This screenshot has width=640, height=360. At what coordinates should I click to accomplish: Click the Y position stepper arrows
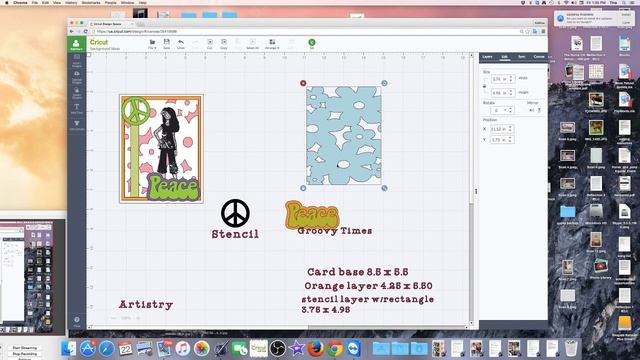tap(511, 140)
